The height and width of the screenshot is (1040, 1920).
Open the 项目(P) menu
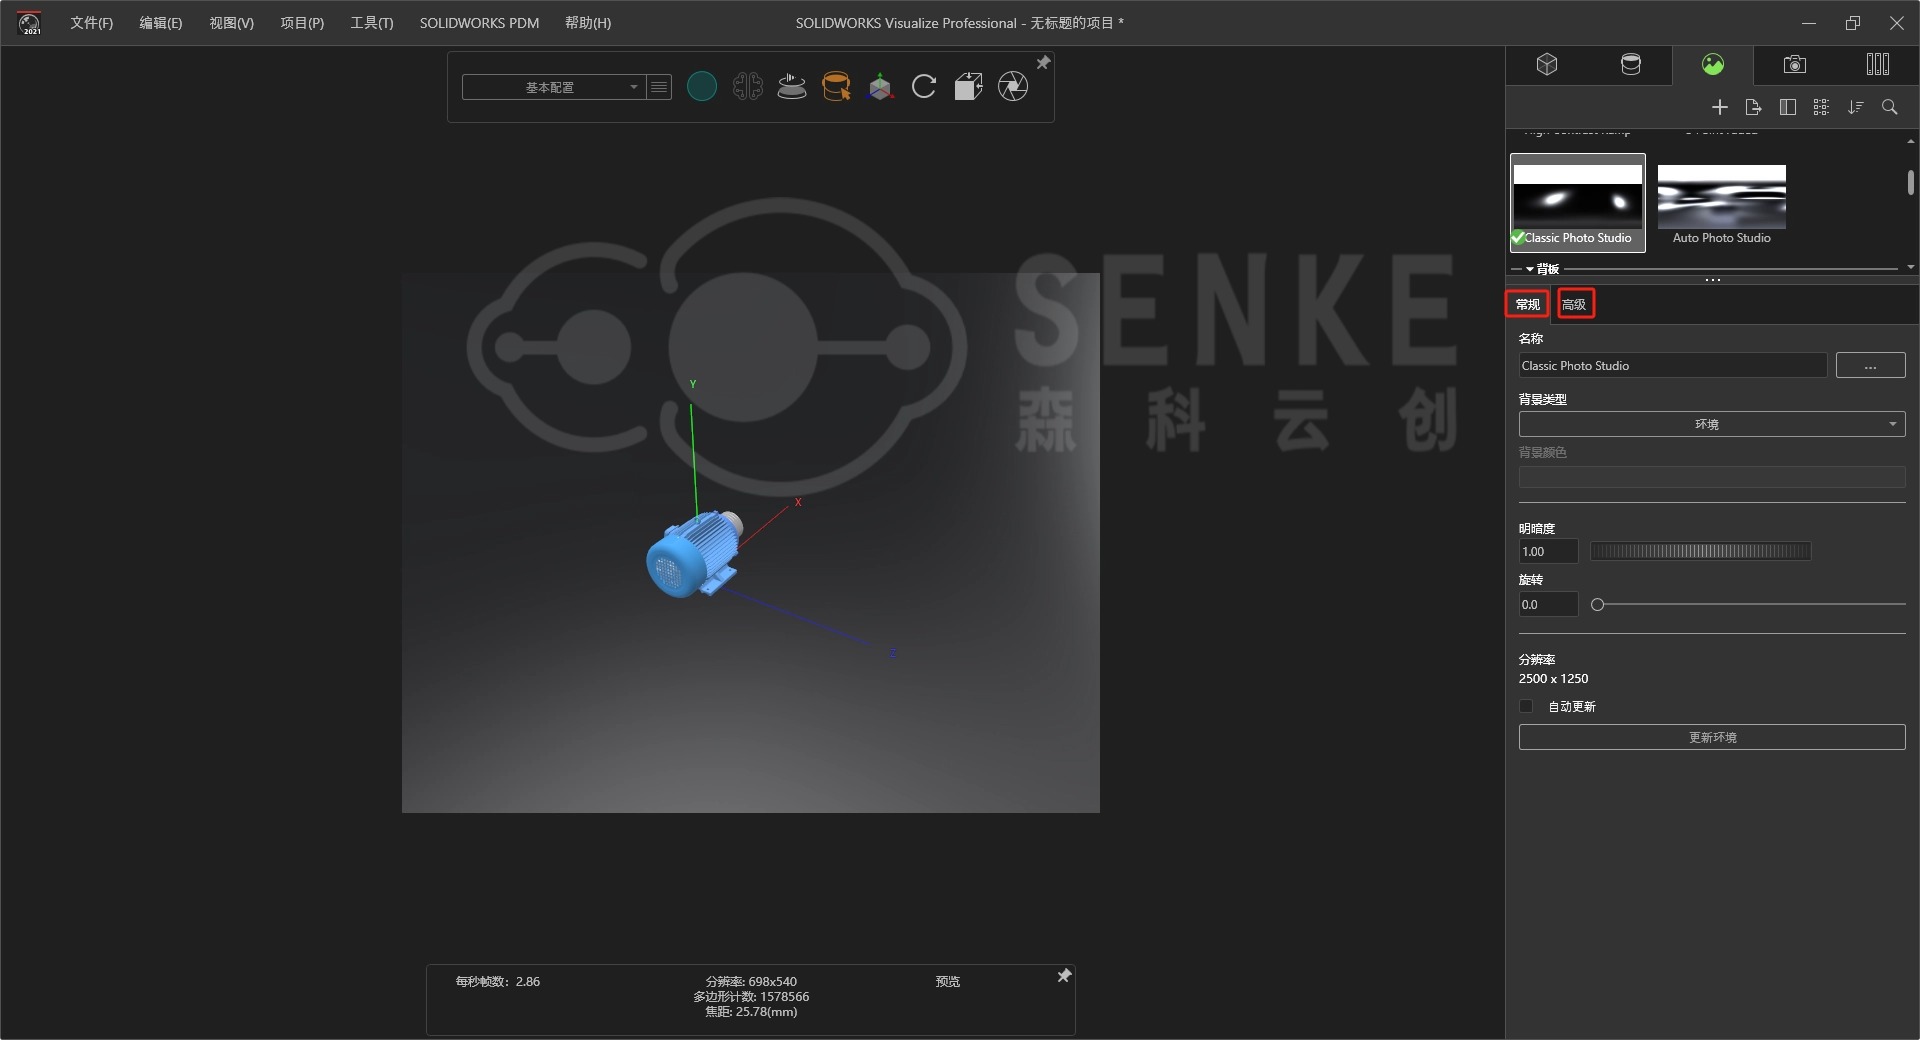coord(302,23)
